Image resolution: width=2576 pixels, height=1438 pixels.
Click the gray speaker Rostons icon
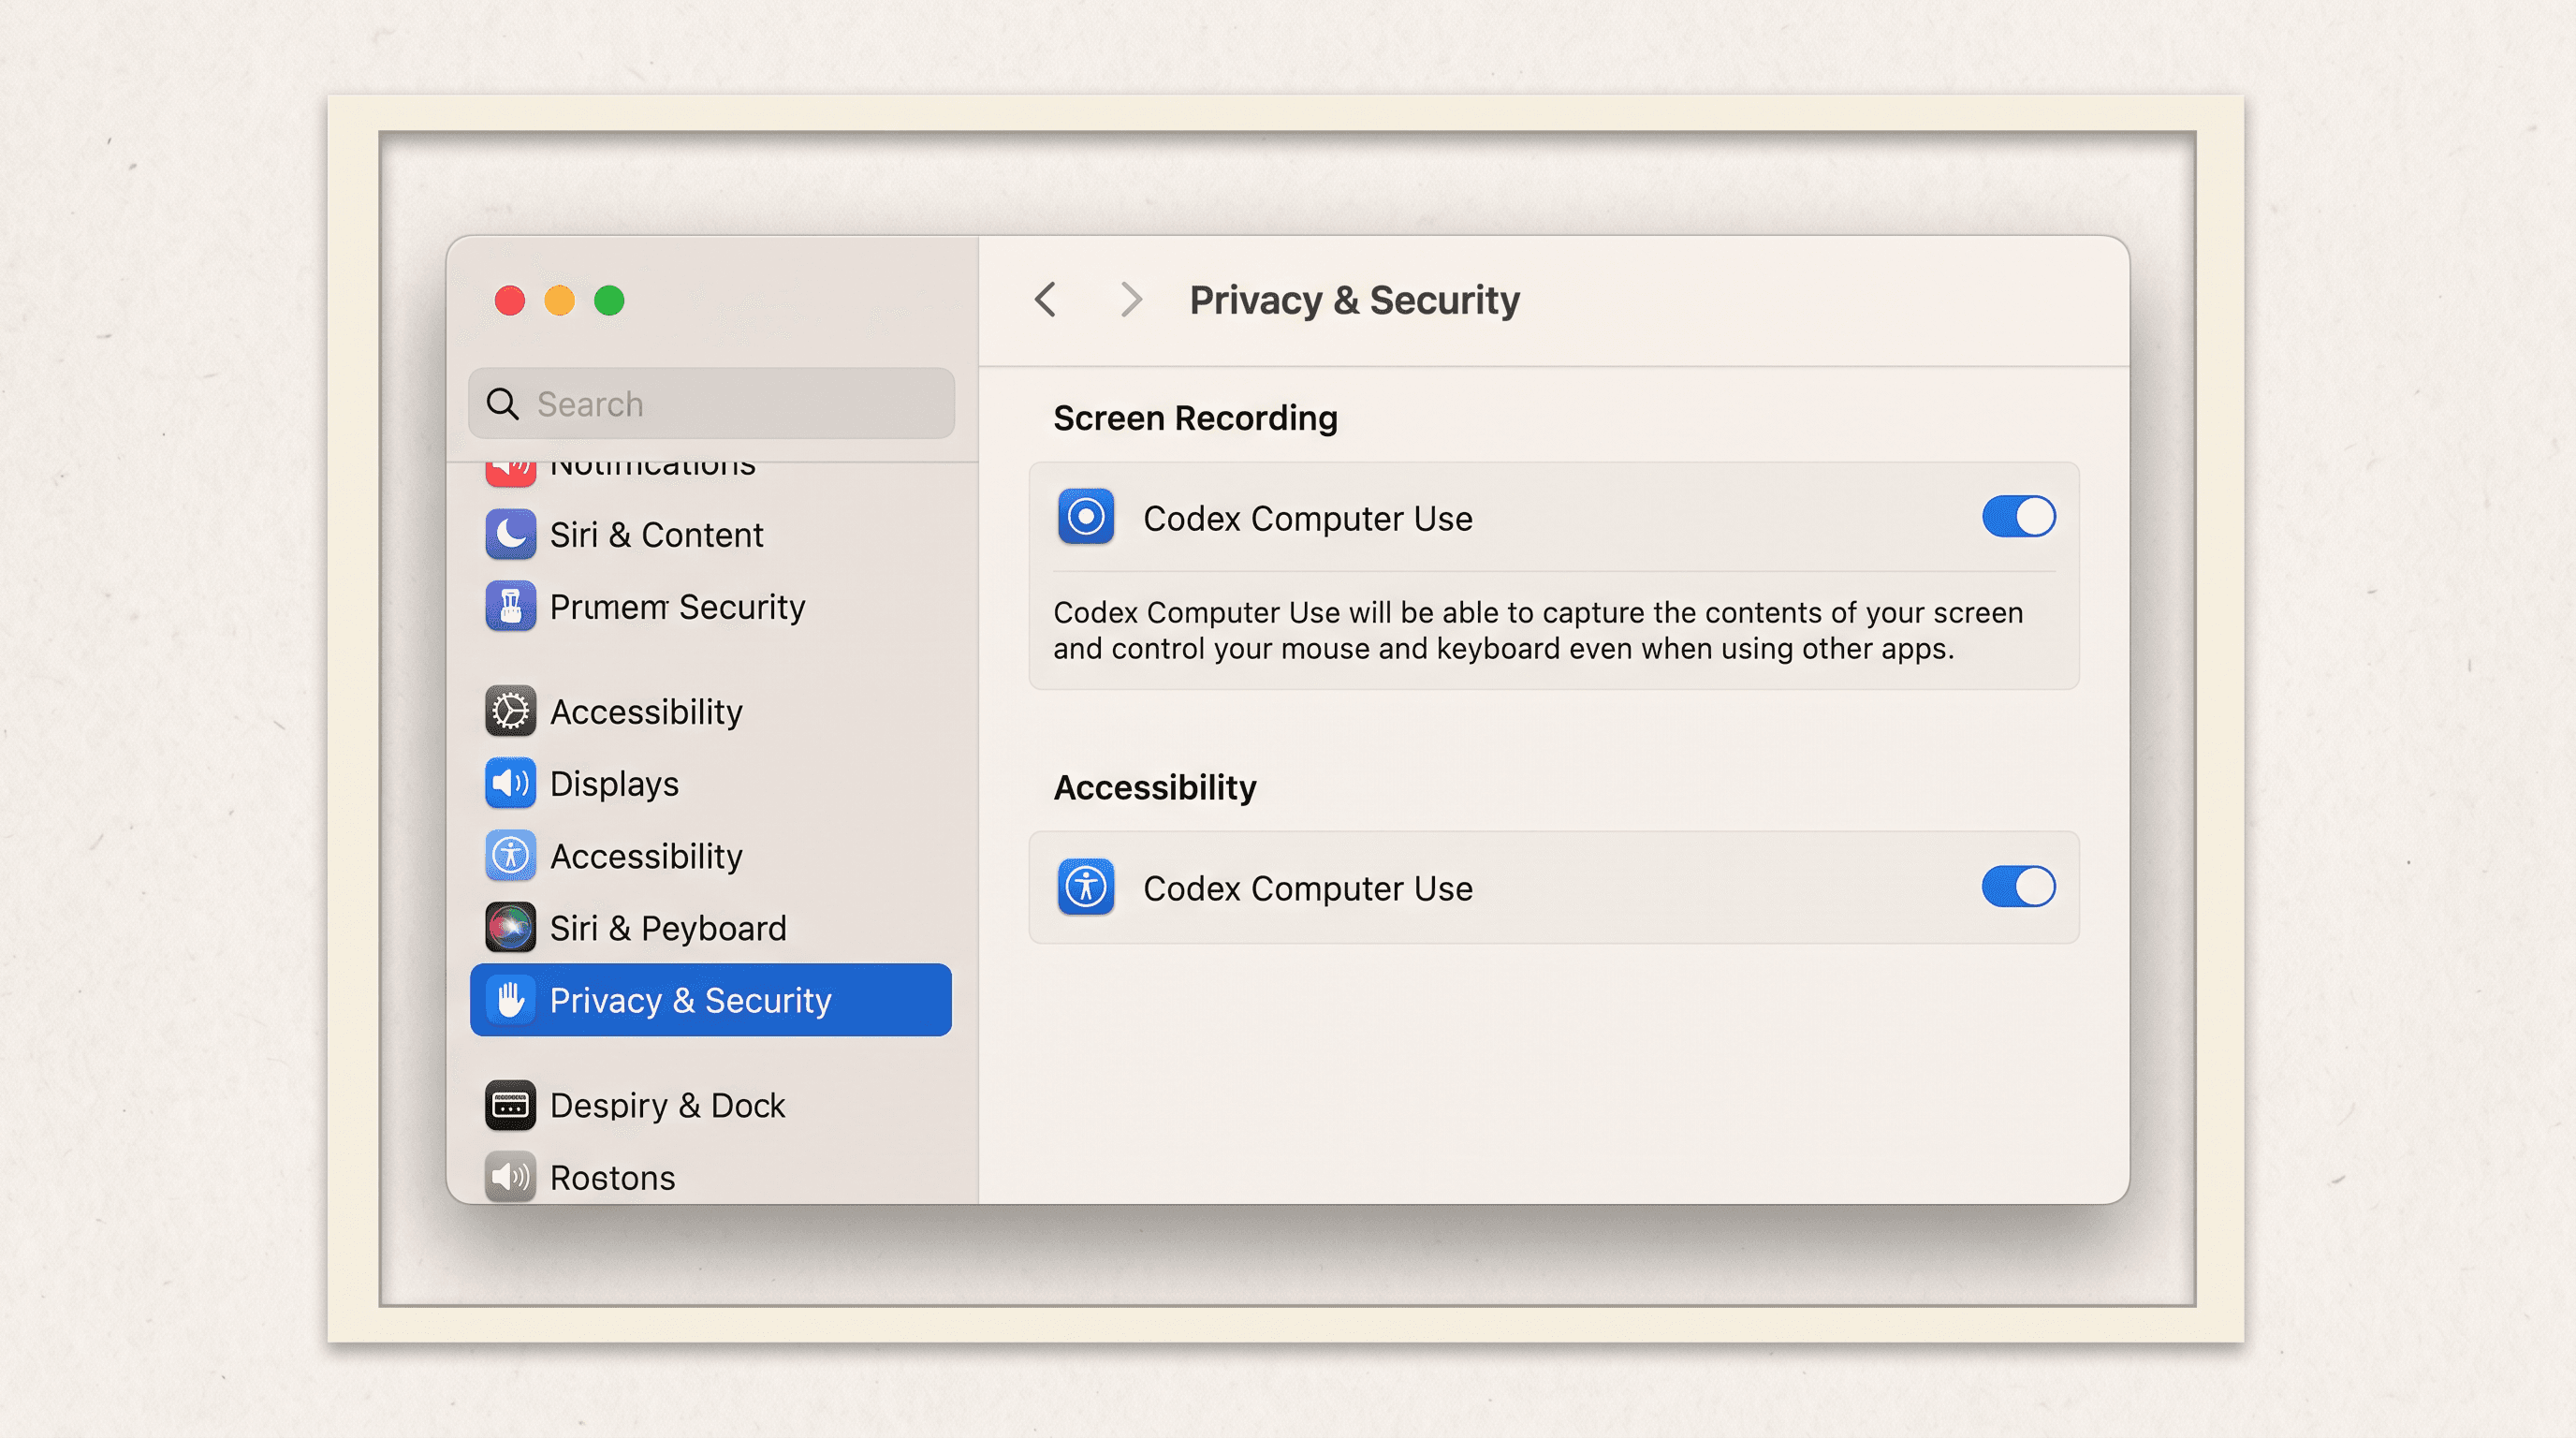point(510,1177)
